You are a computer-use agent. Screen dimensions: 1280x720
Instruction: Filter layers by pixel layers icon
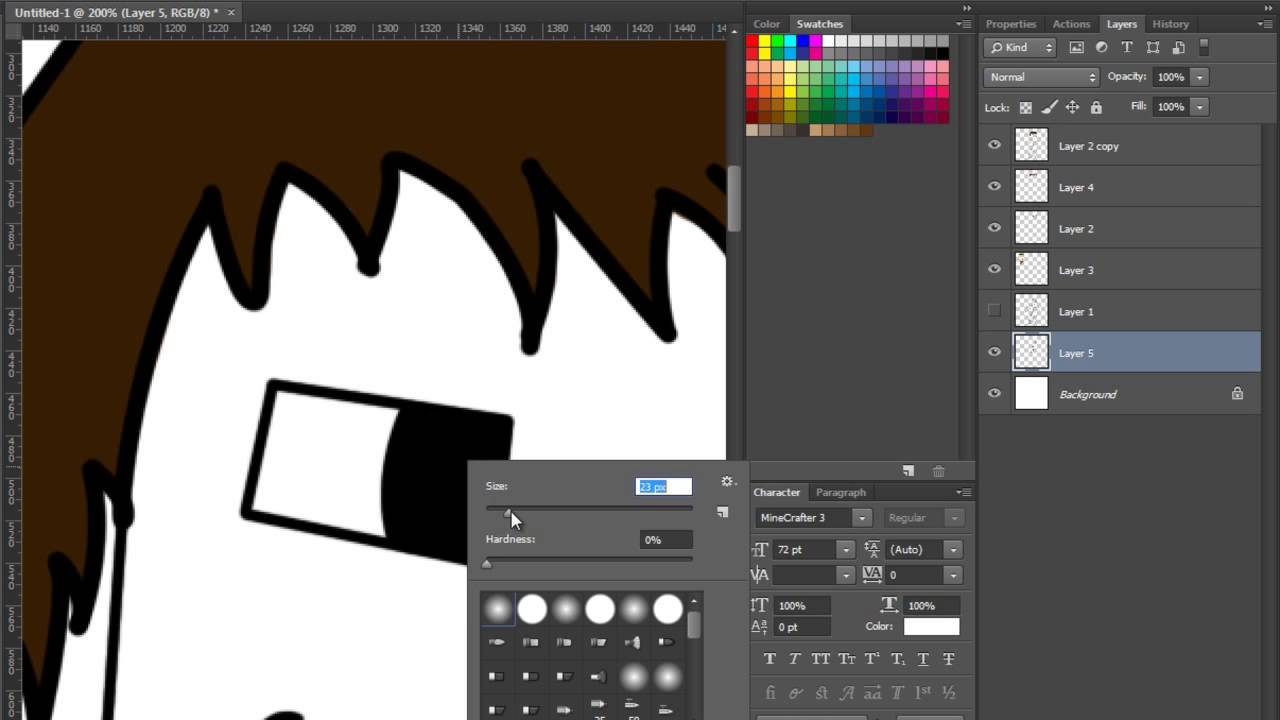tap(1076, 47)
